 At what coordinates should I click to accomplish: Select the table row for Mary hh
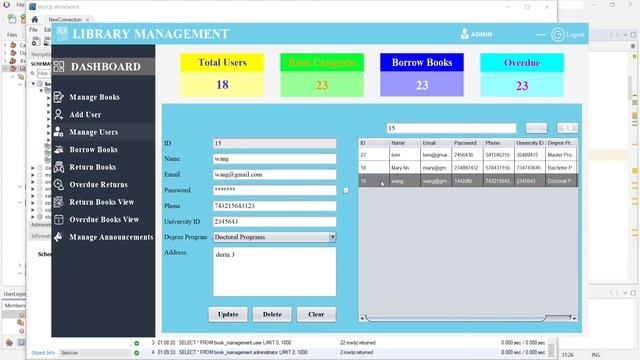click(x=468, y=168)
